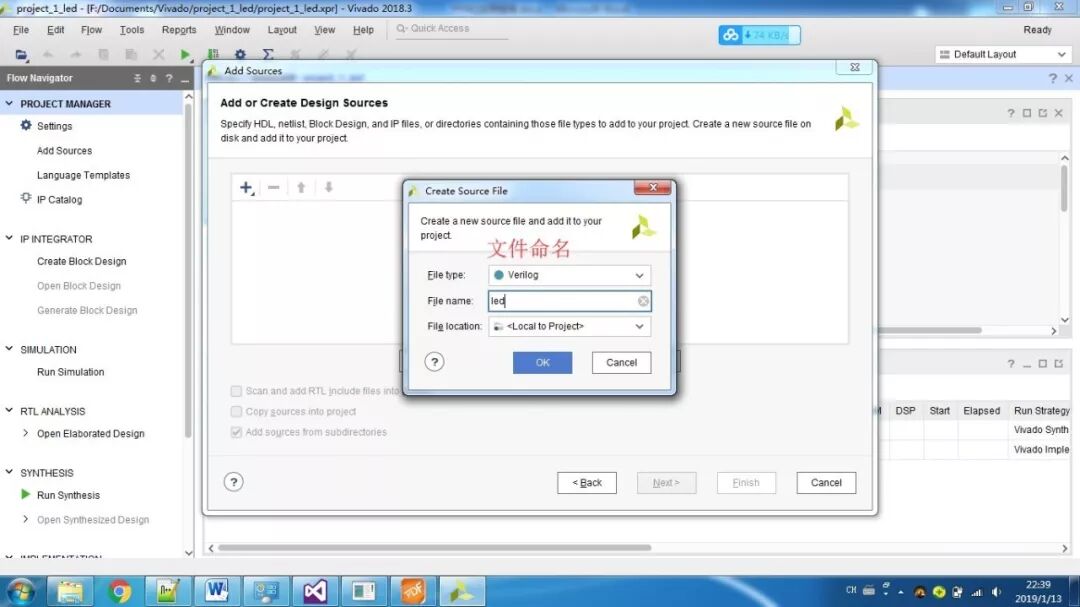This screenshot has width=1080, height=607.
Task: Open the File menu
Action: coord(21,30)
